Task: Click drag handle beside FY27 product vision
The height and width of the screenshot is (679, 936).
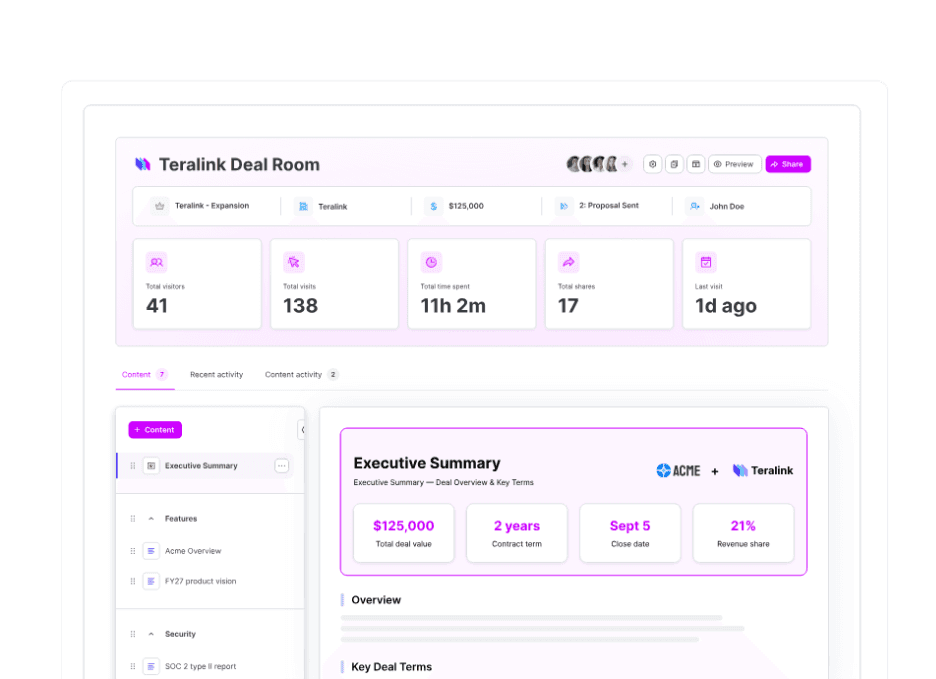Action: 133,581
